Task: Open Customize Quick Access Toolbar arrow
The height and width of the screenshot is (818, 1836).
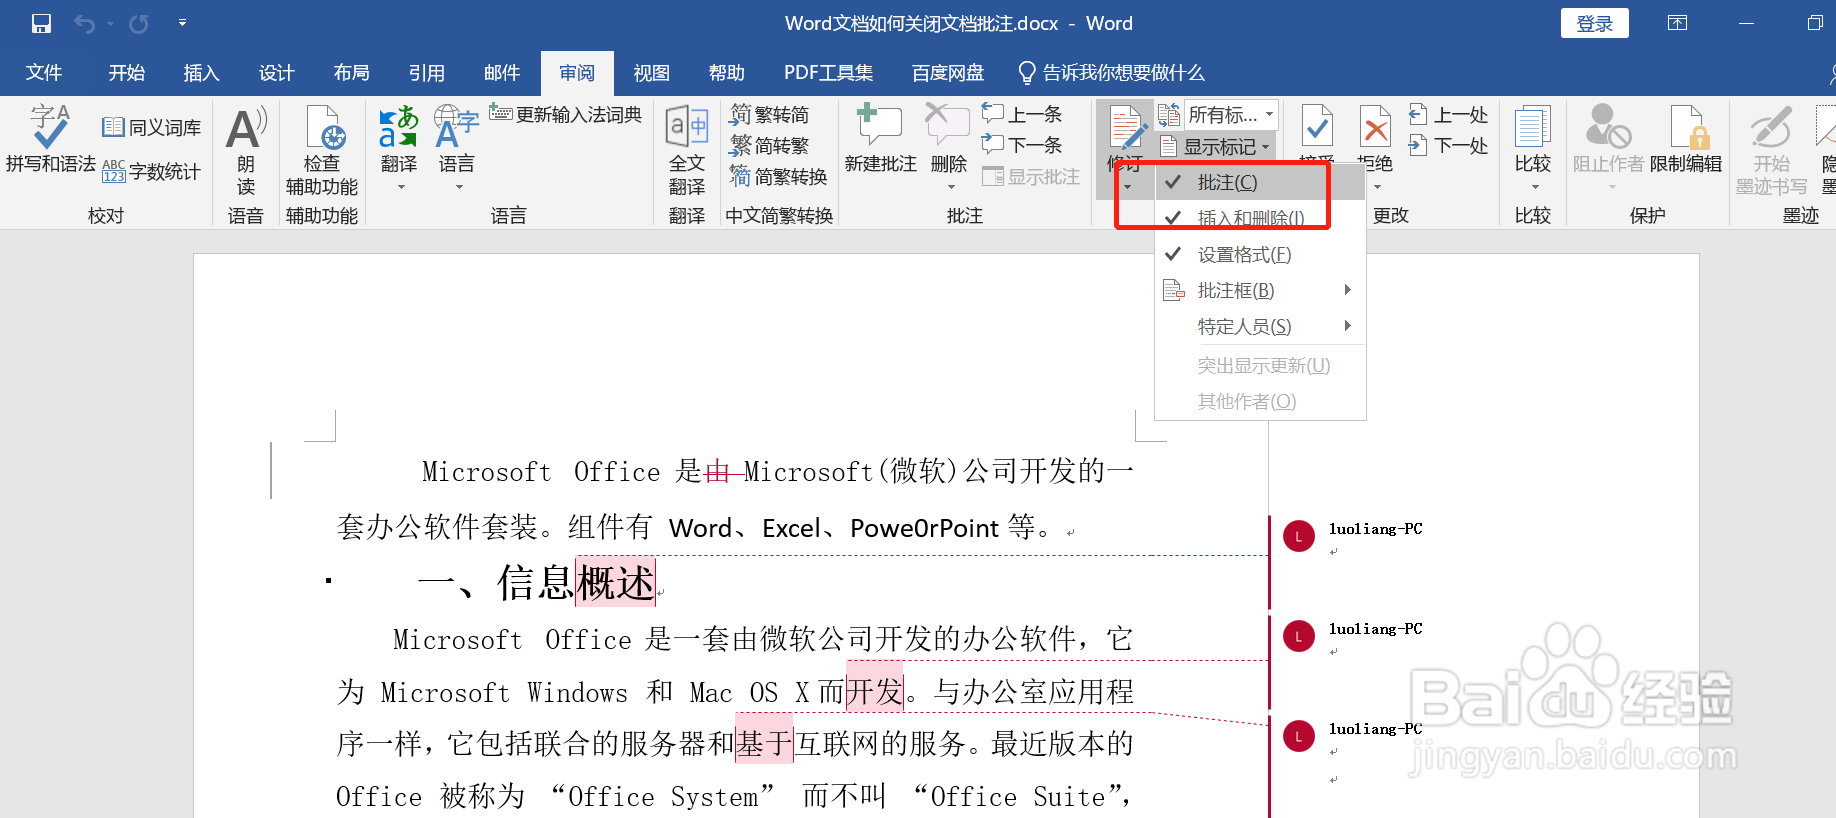Action: pos(182,23)
